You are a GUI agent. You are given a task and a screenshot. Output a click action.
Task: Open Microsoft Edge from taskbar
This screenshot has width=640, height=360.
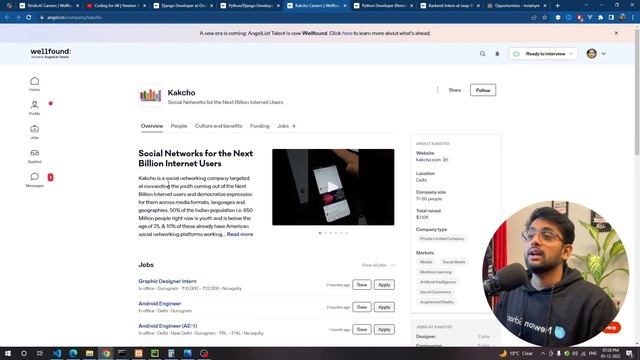pyautogui.click(x=73, y=353)
